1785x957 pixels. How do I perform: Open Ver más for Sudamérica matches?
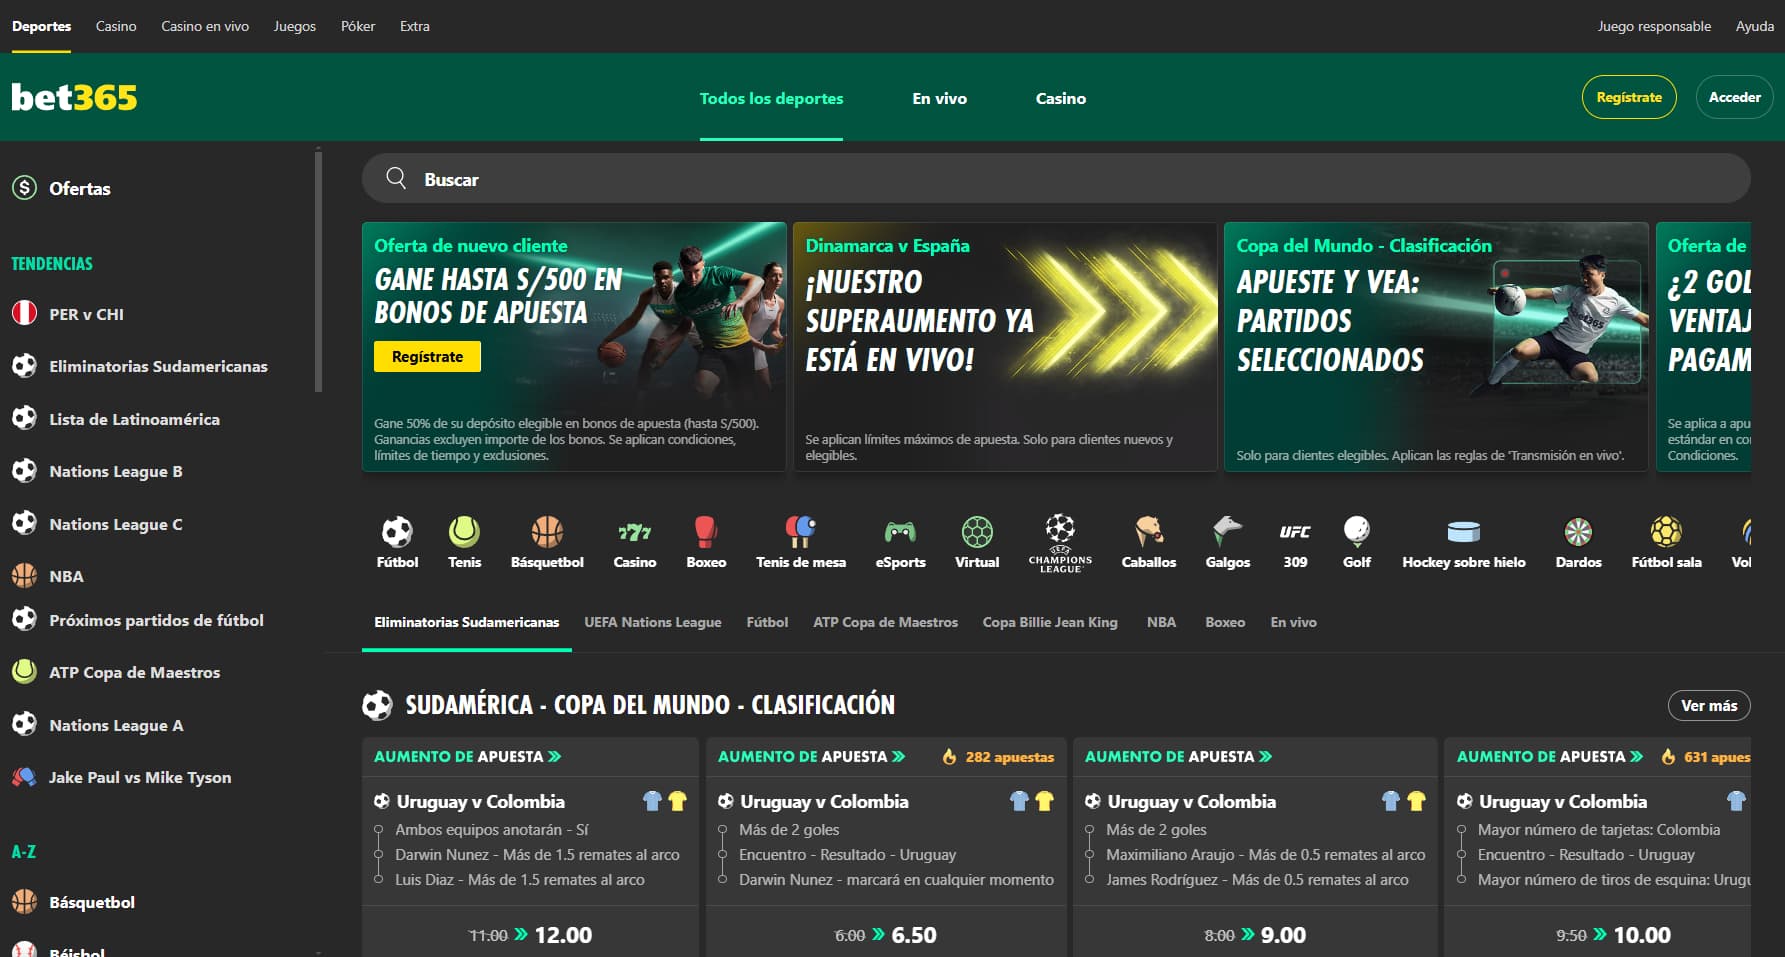[x=1710, y=705]
